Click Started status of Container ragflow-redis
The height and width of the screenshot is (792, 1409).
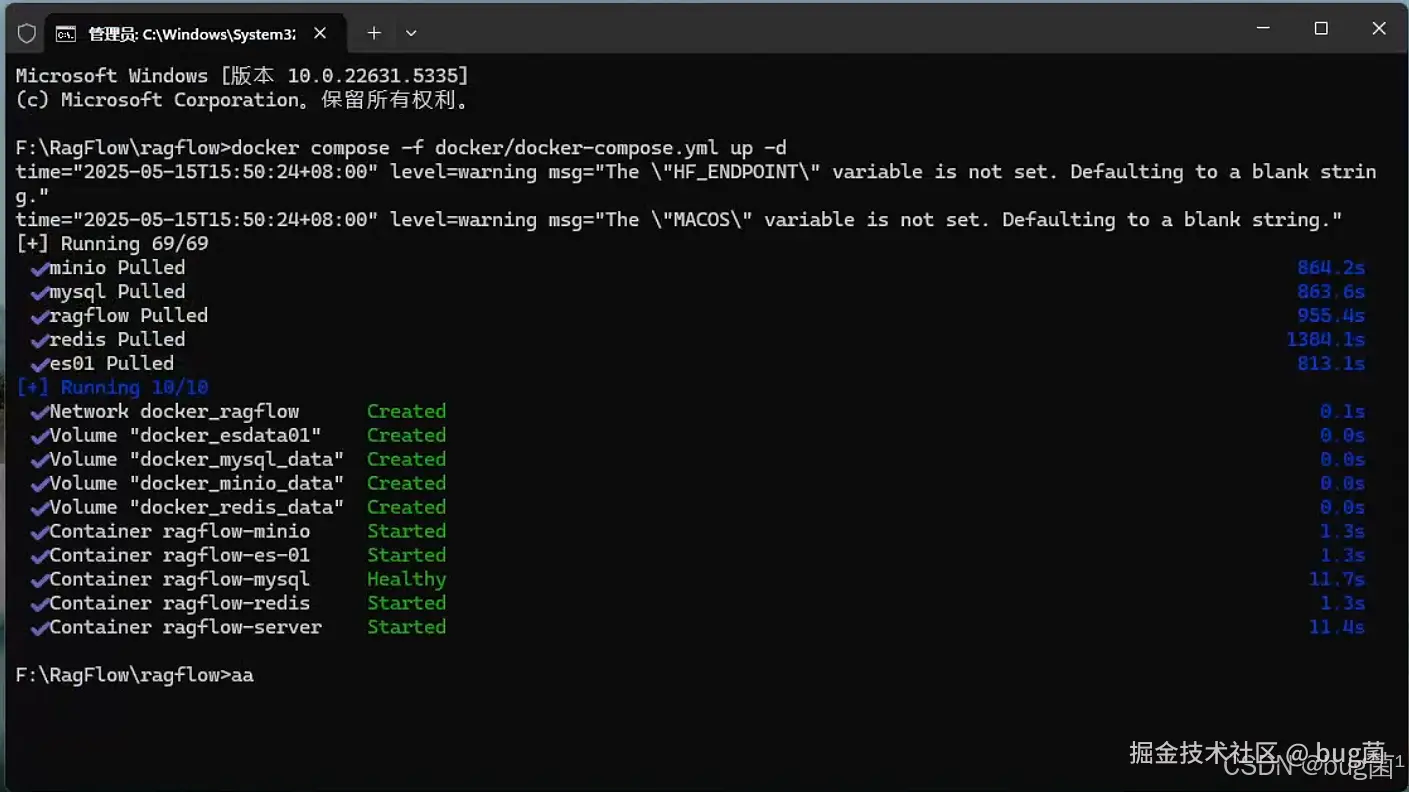(x=406, y=603)
